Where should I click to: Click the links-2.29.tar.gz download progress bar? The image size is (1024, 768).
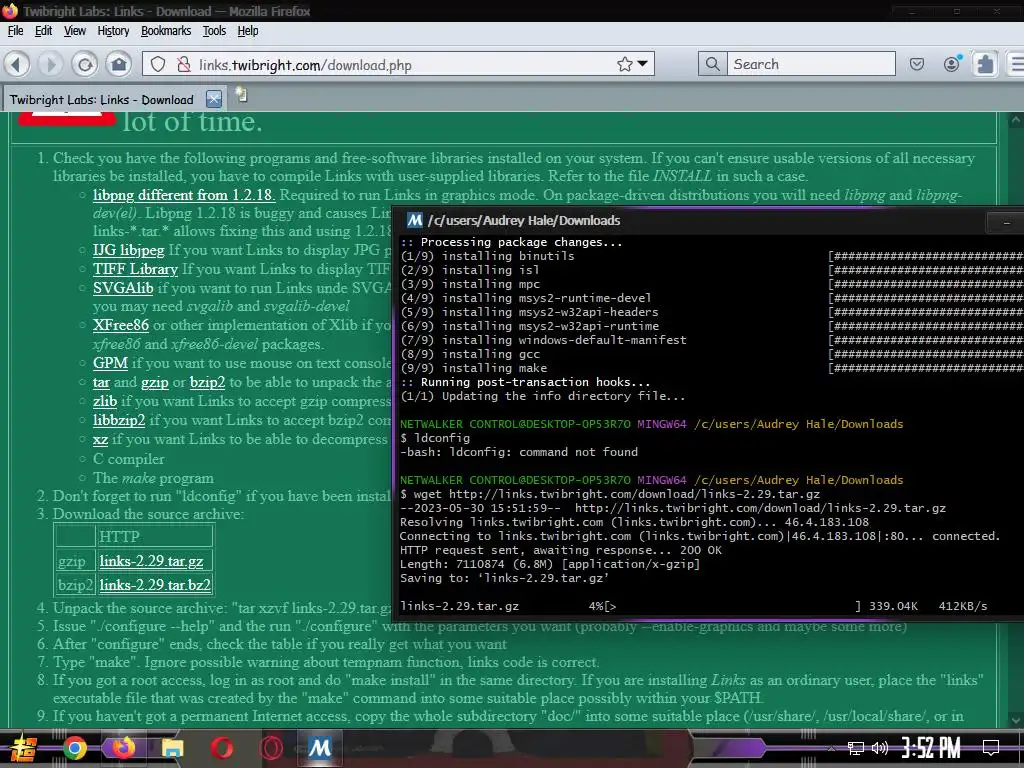(735, 606)
